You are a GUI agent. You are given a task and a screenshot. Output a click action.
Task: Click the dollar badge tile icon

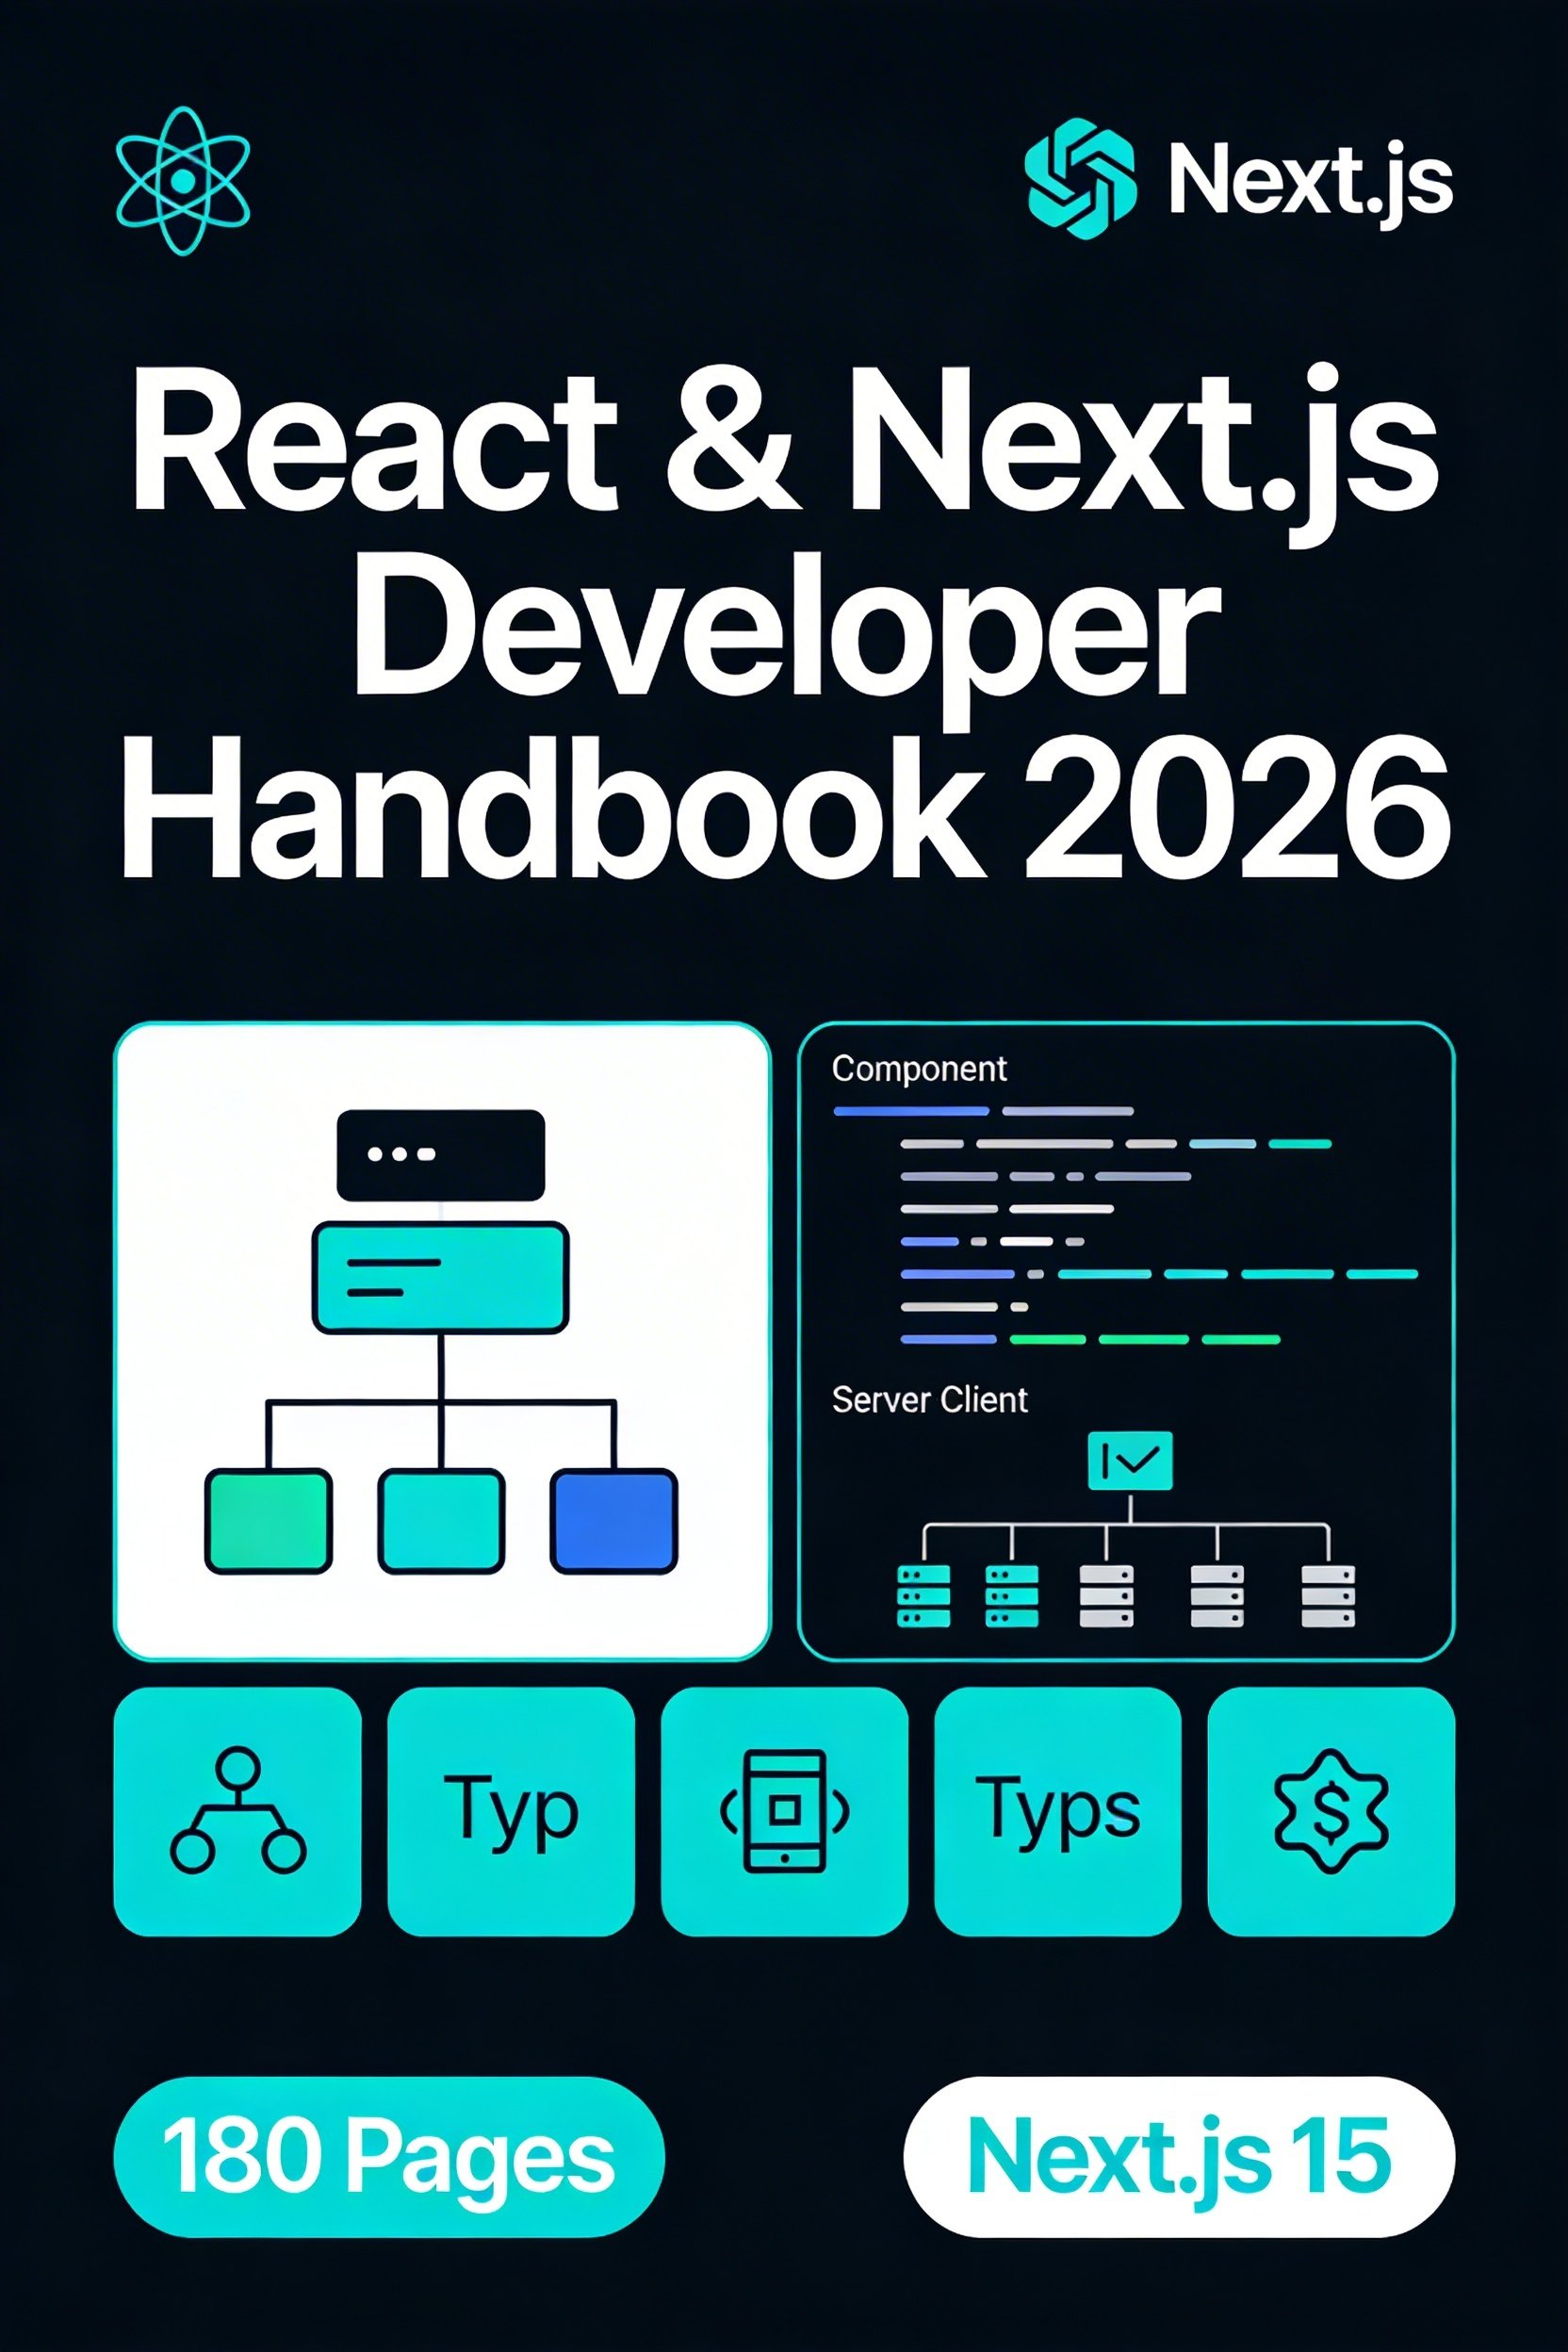coord(1331,1811)
